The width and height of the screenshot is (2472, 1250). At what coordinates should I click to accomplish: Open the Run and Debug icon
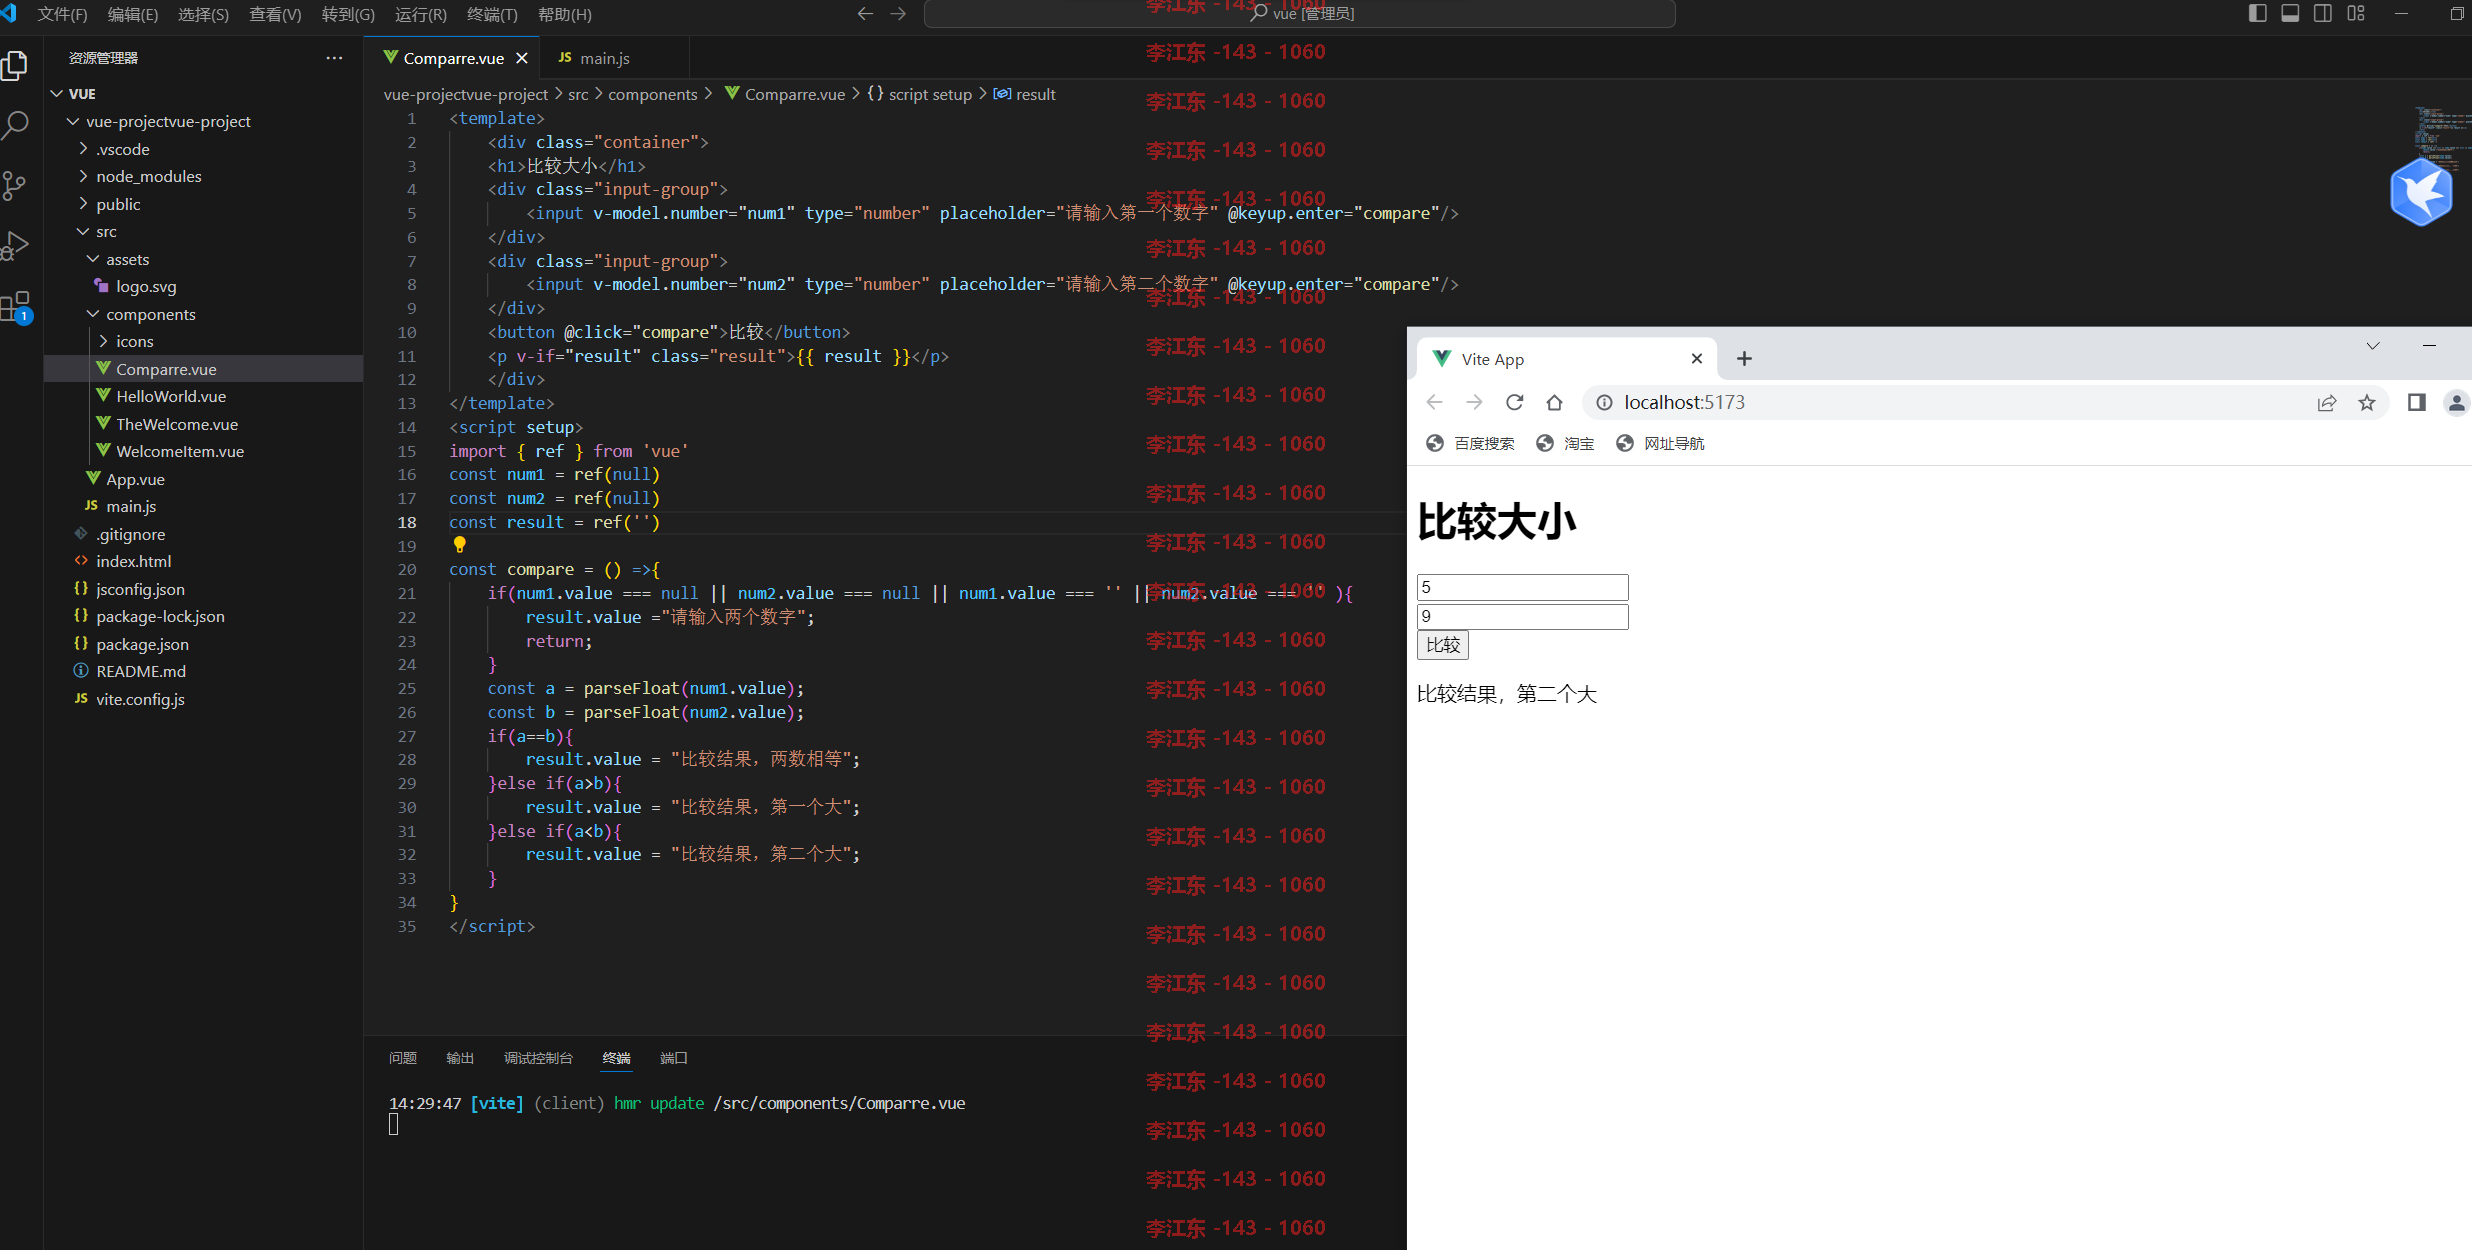[15, 245]
